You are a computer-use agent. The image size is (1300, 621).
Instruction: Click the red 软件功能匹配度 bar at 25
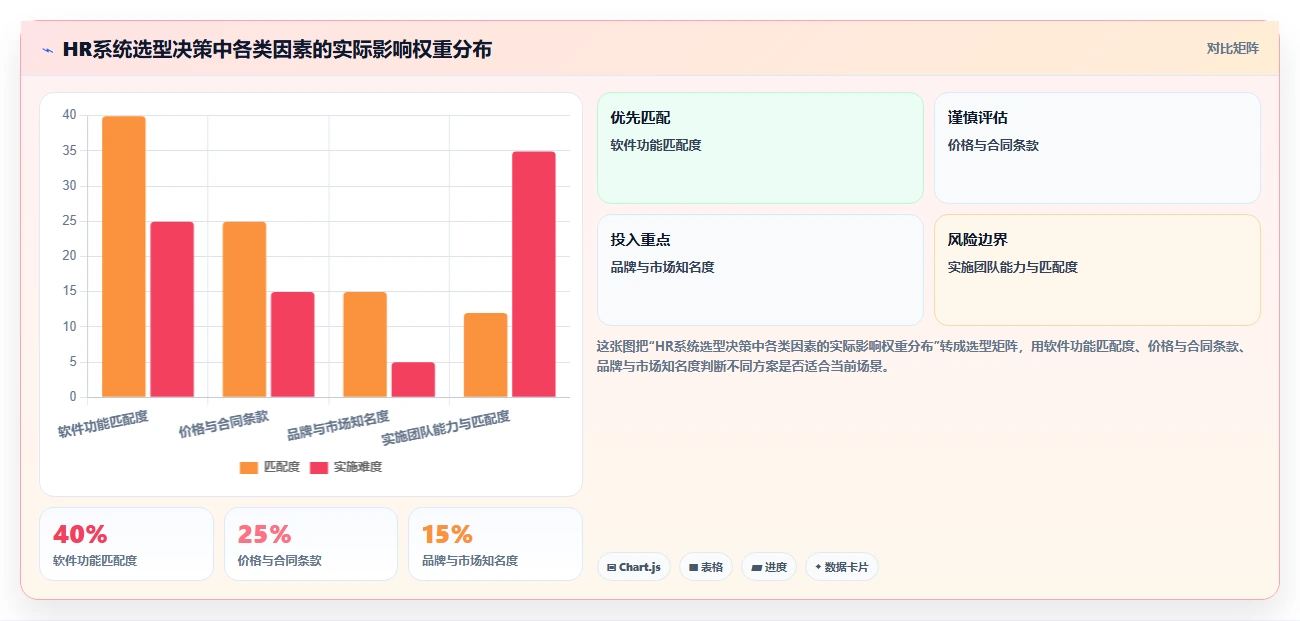(172, 309)
